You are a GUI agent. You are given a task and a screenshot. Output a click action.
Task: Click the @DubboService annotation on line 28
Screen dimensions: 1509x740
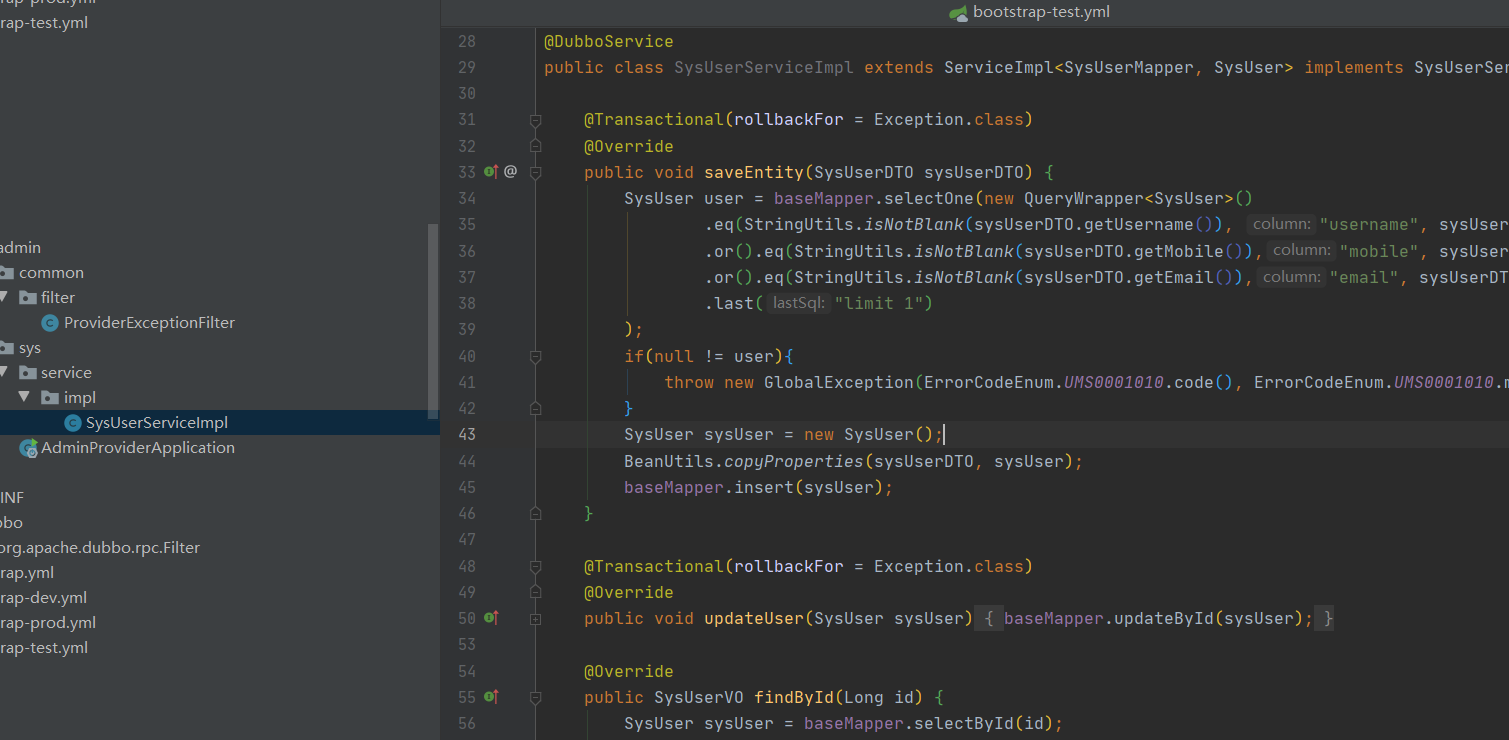click(x=609, y=42)
